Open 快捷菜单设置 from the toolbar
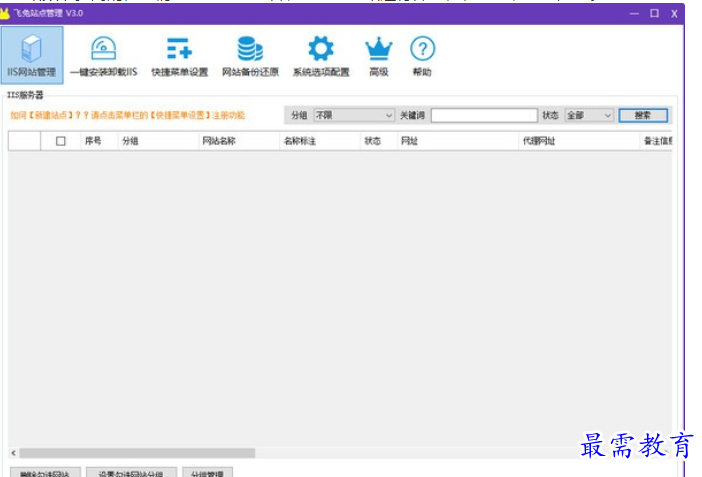Image resolution: width=702 pixels, height=477 pixels. click(179, 55)
